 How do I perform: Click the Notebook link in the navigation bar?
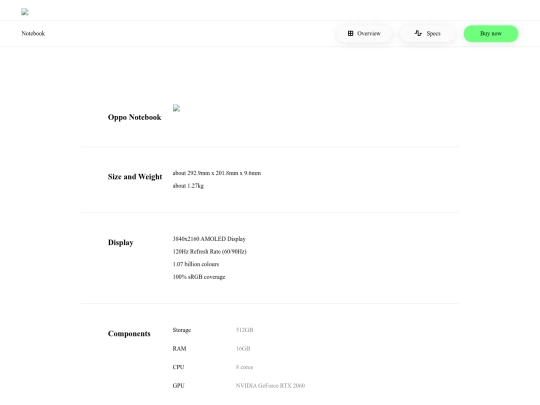pyautogui.click(x=33, y=33)
